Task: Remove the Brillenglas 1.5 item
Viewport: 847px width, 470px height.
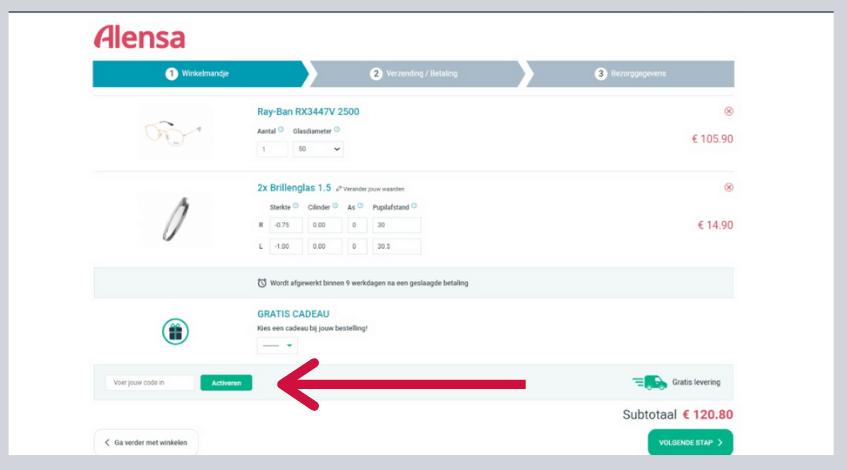Action: point(728,187)
